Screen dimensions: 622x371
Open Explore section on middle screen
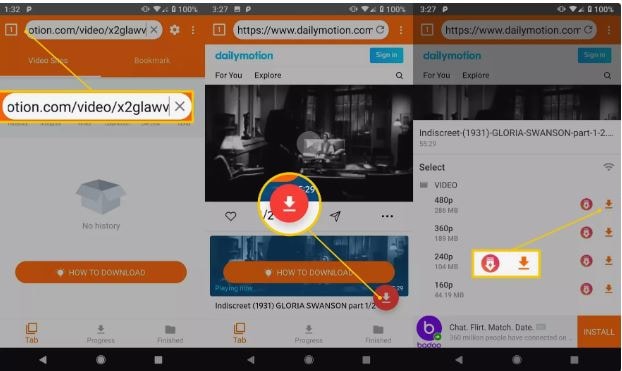click(x=268, y=75)
